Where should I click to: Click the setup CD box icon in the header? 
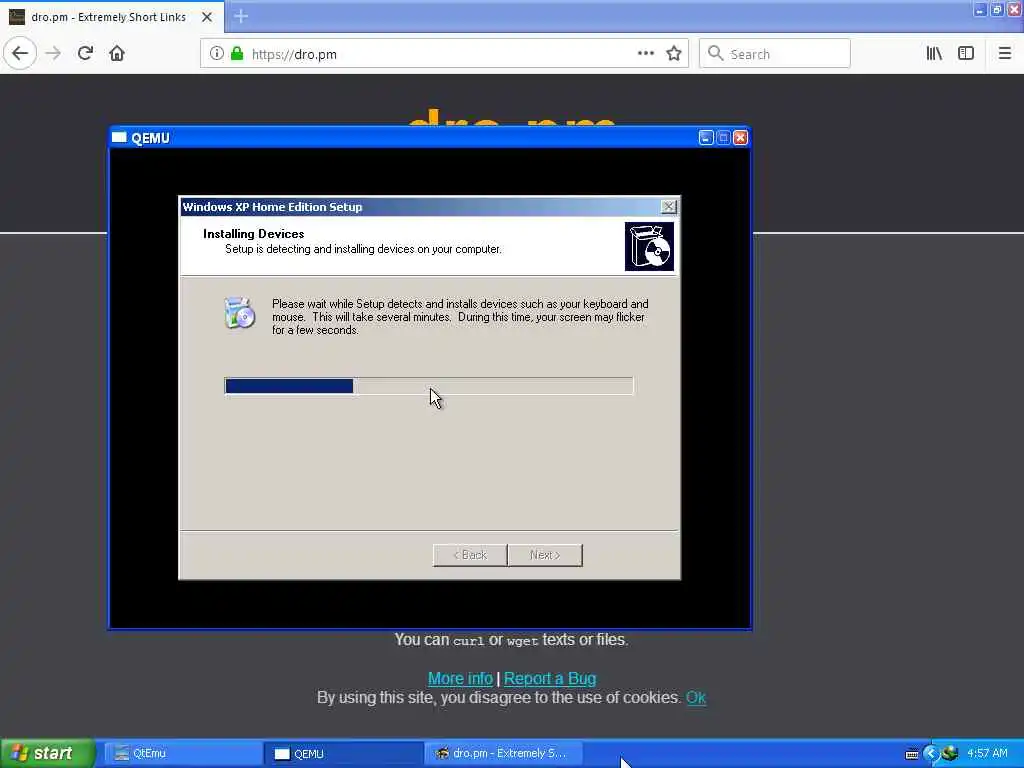point(649,246)
